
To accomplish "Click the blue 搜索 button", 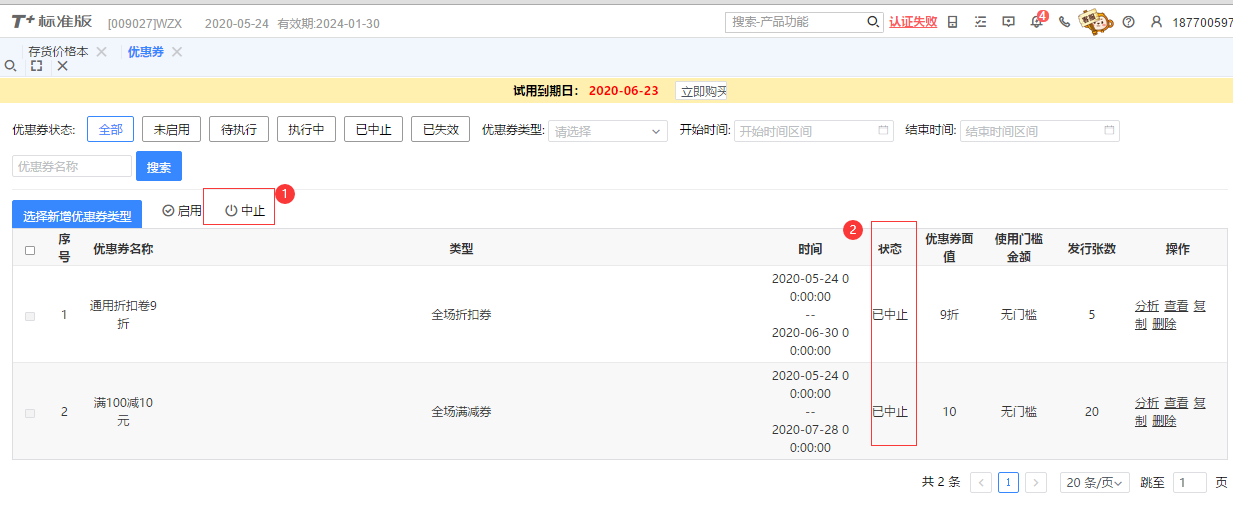I will point(159,166).
